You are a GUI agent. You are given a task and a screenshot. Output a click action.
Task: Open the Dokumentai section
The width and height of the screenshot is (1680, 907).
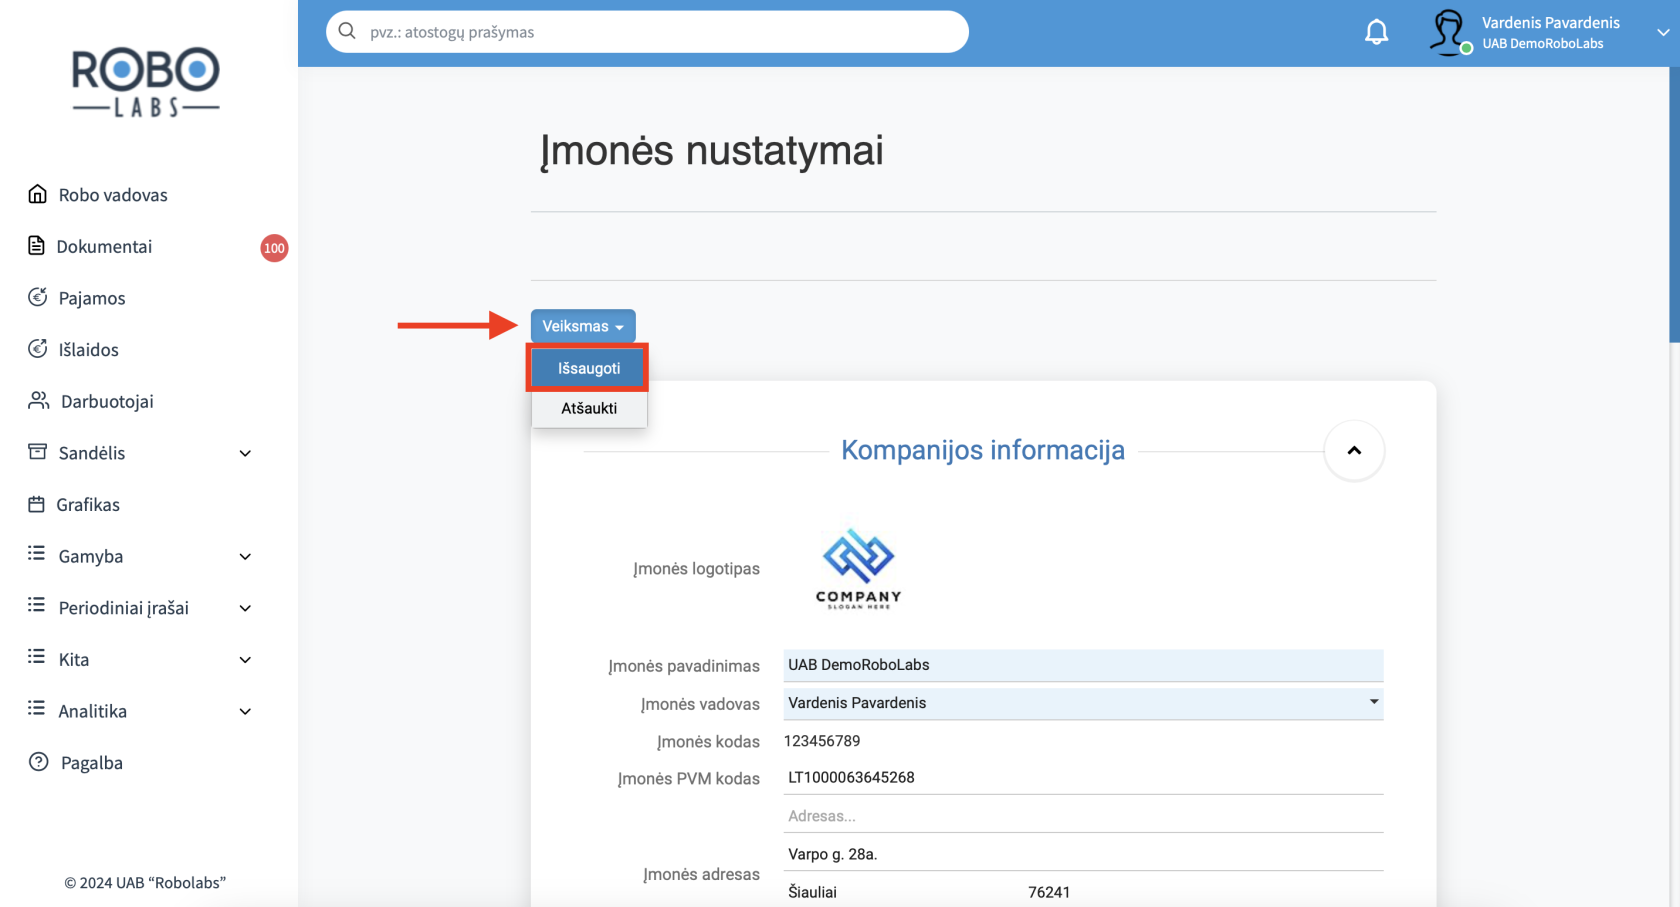pos(104,246)
